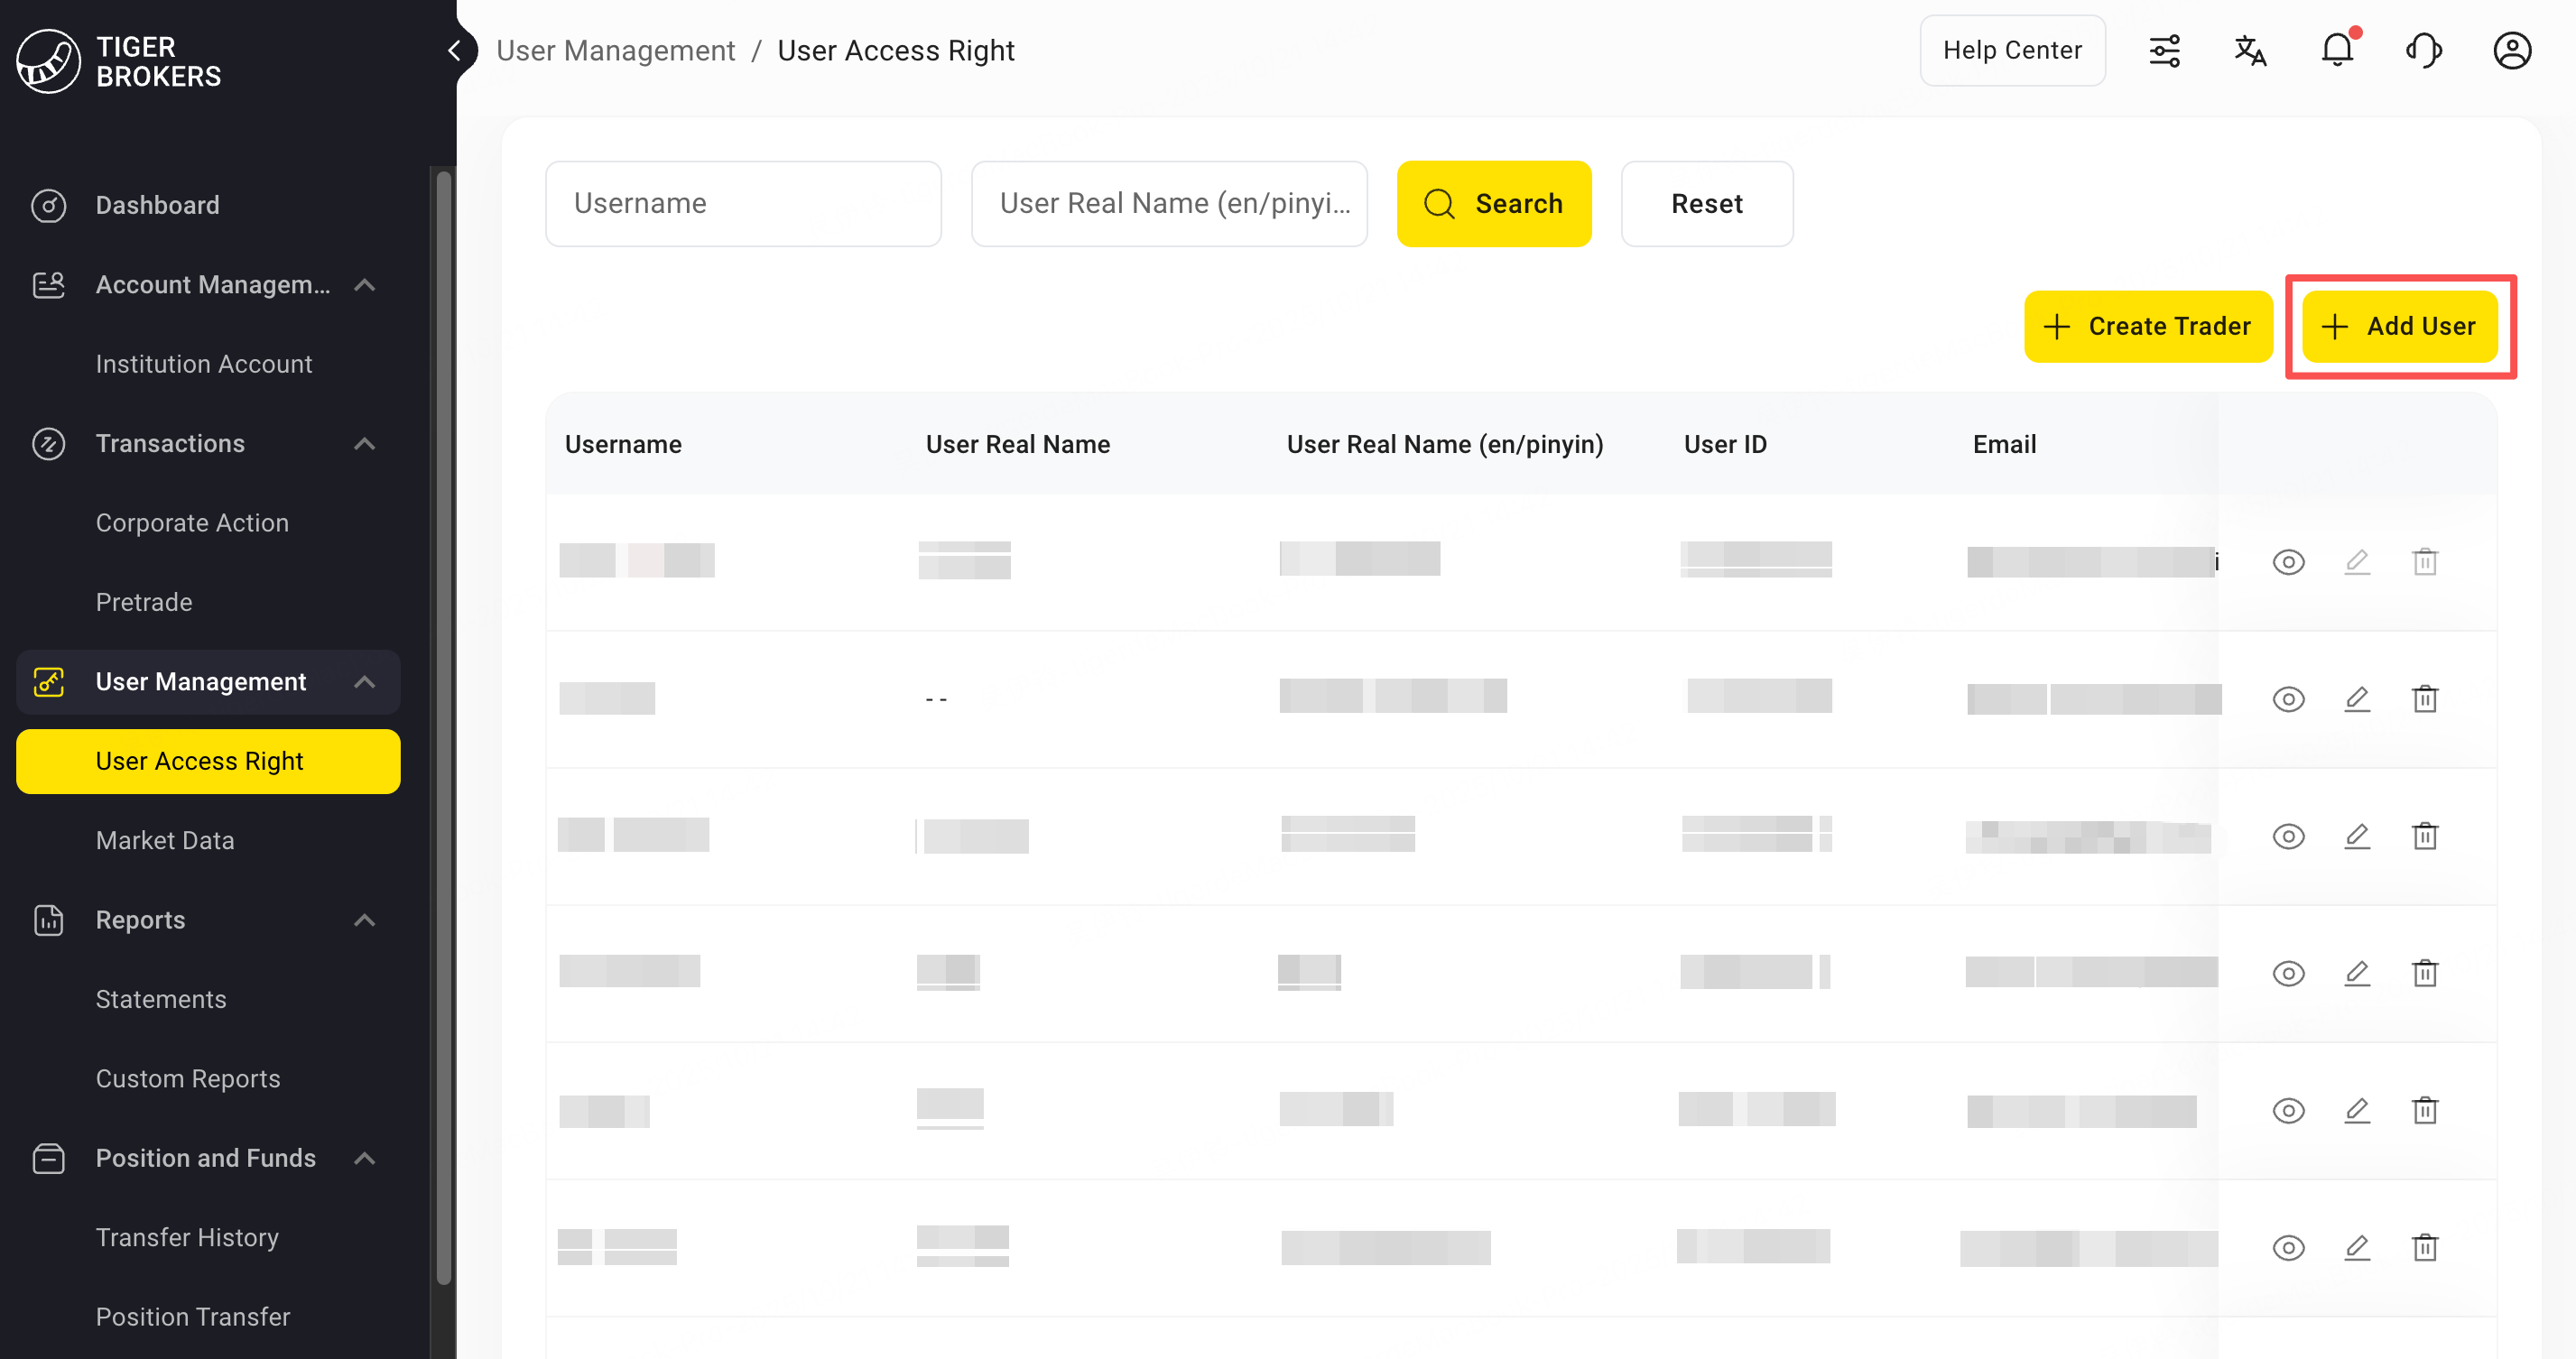Click the eye icon in fourth row

(x=2288, y=973)
